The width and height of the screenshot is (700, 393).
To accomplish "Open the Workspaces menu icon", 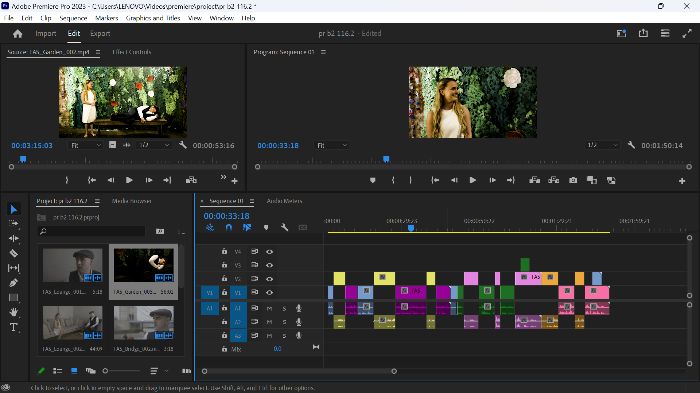I will [665, 33].
